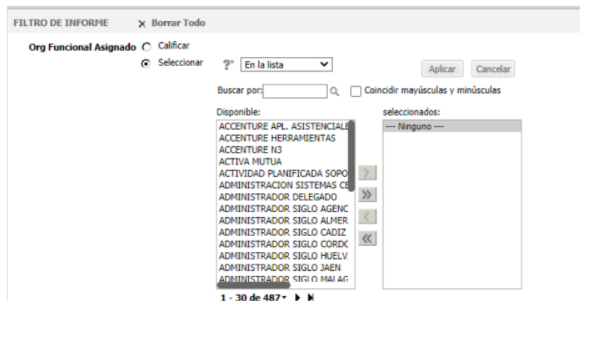Image resolution: width=595 pixels, height=363 pixels.
Task: Click the X icon beside Borrar Todo
Action: [142, 24]
